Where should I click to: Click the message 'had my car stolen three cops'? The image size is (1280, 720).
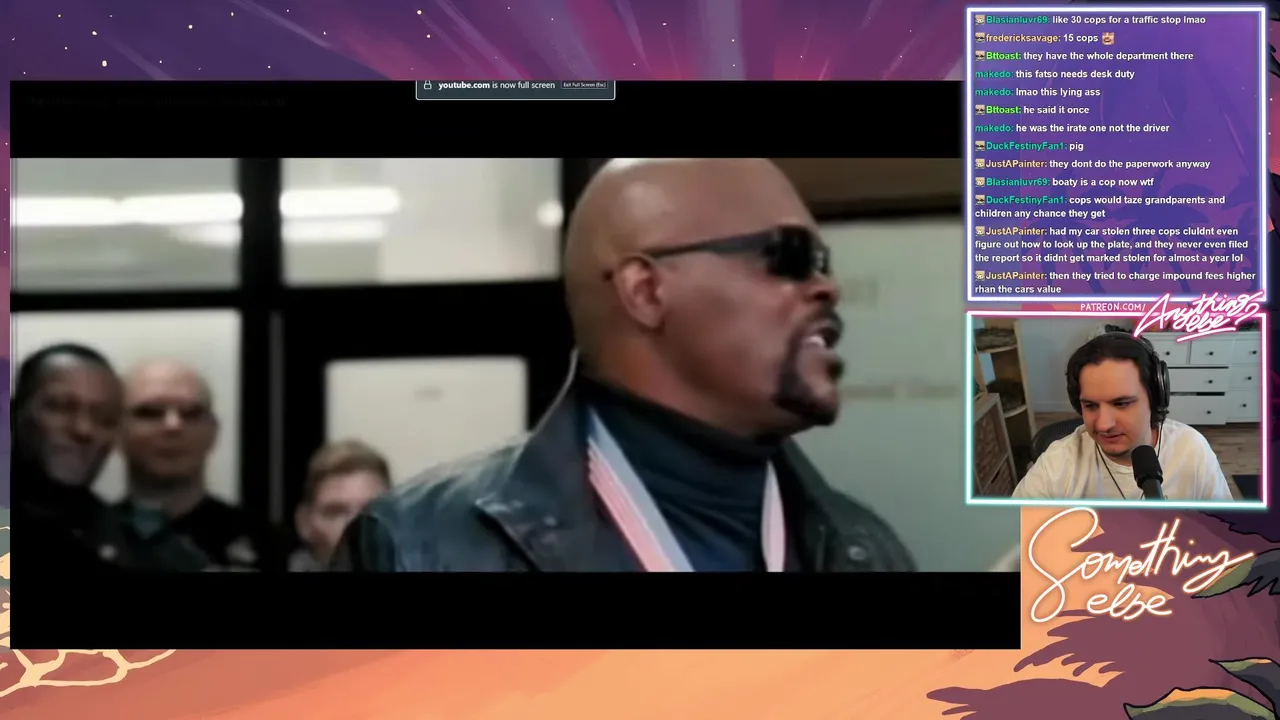(x=1110, y=245)
